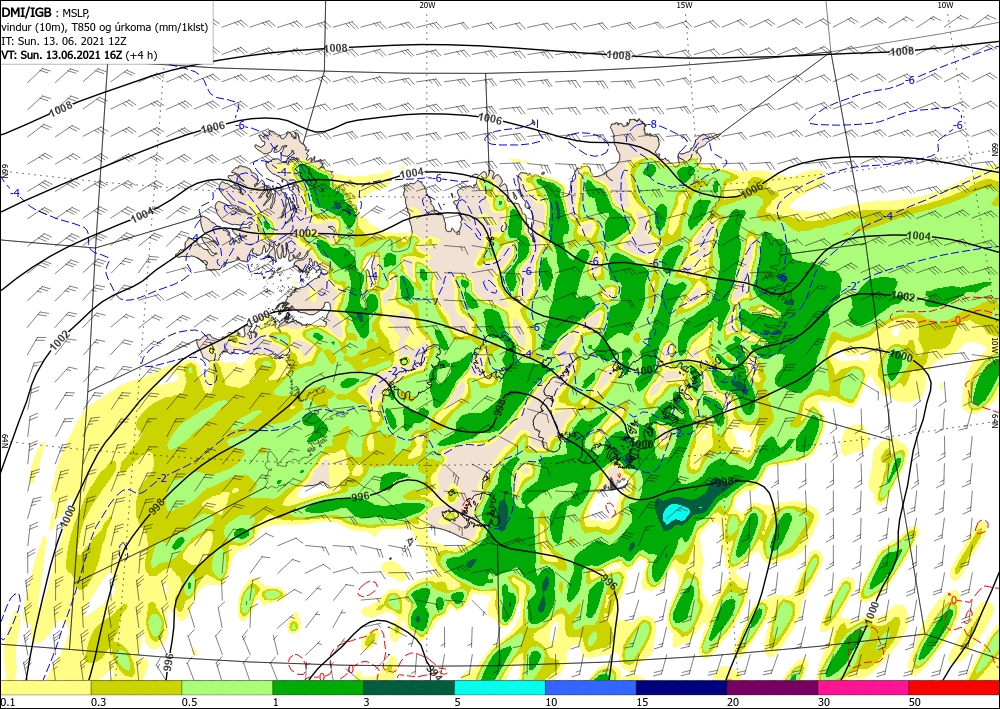This screenshot has height=709, width=1000.
Task: Select the pink 30–50 legend swatch
Action: (864, 687)
